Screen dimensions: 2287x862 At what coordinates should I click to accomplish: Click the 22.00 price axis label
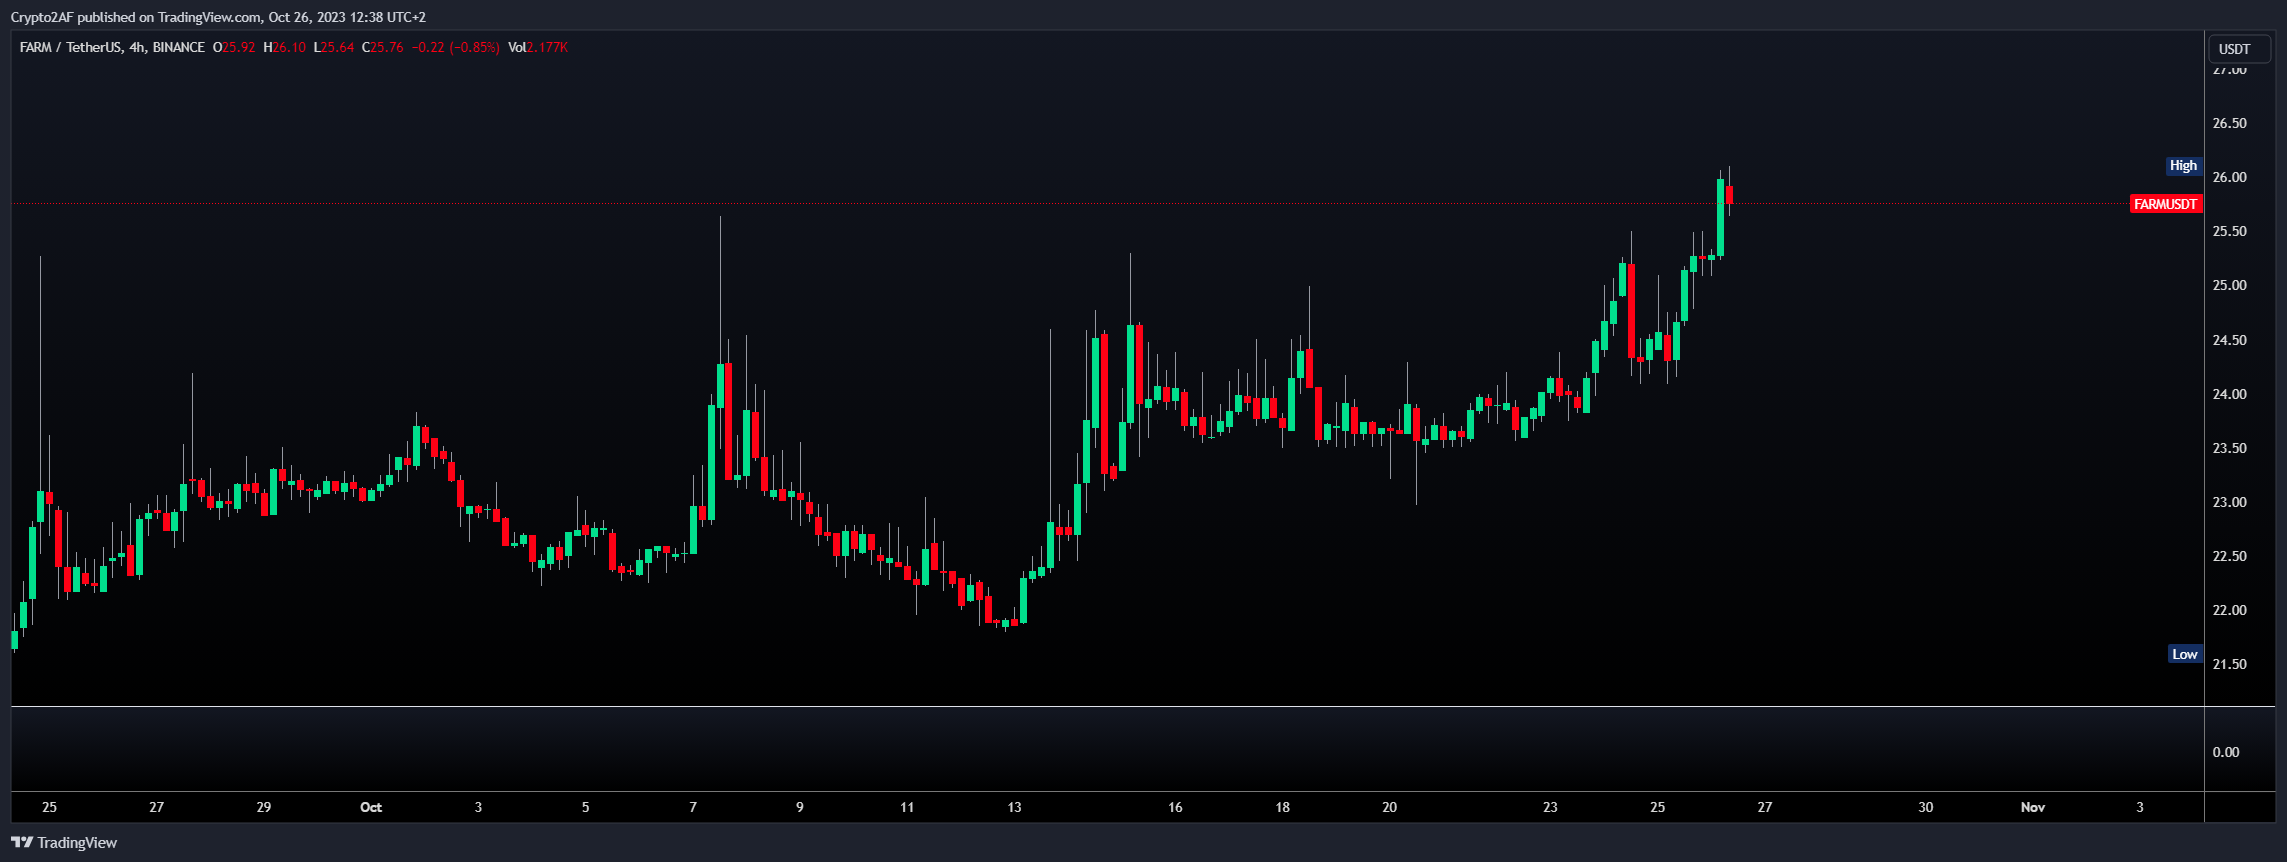[2229, 610]
